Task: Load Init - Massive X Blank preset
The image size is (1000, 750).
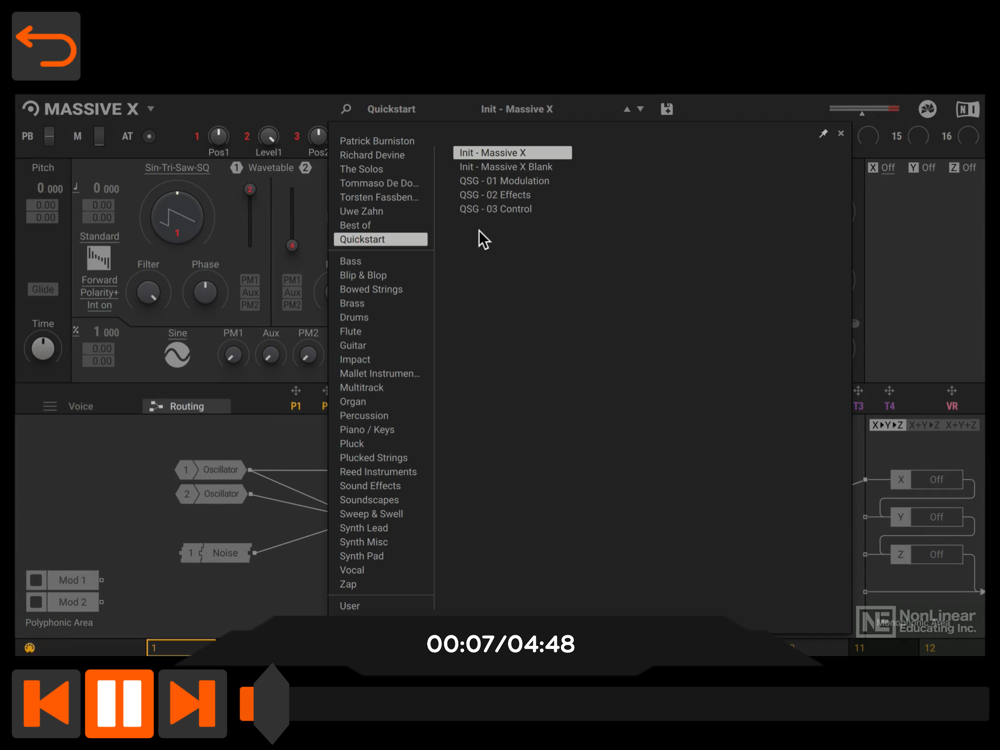Action: tap(506, 167)
